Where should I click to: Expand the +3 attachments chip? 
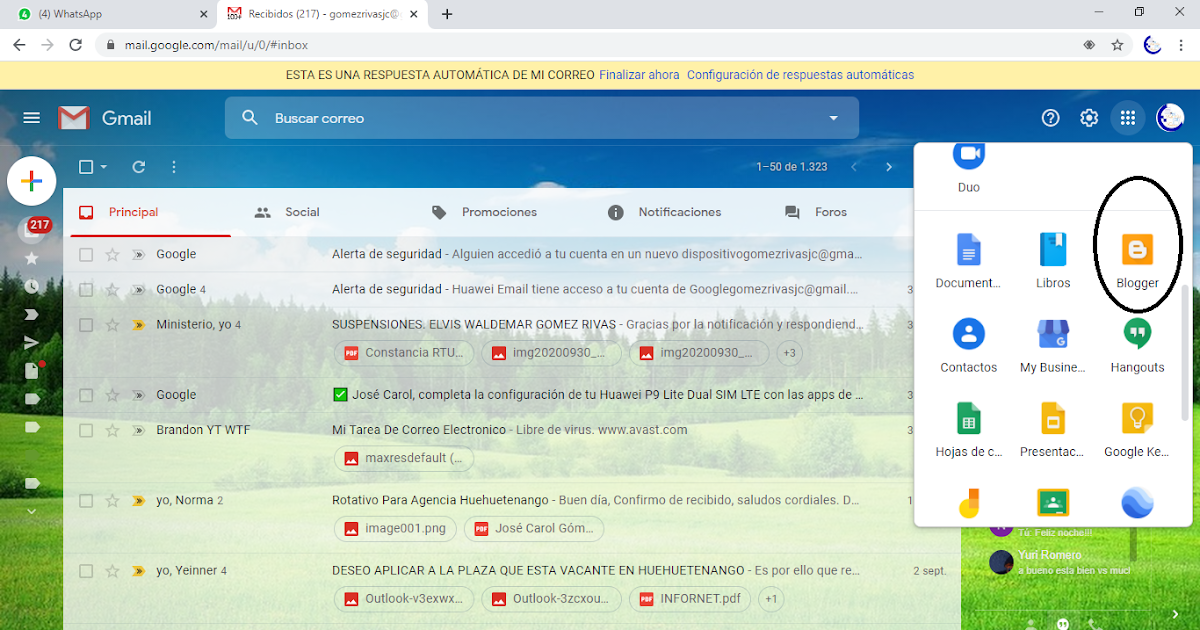pyautogui.click(x=789, y=352)
